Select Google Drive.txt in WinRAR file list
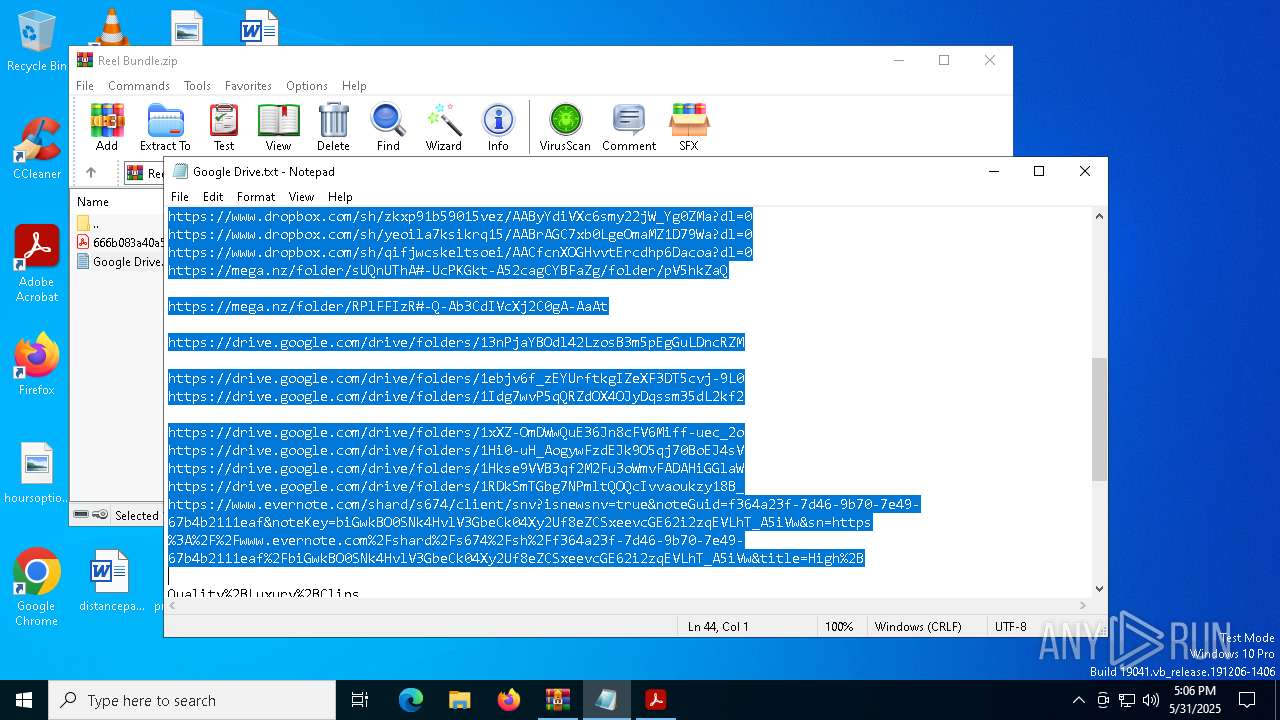 (x=119, y=262)
